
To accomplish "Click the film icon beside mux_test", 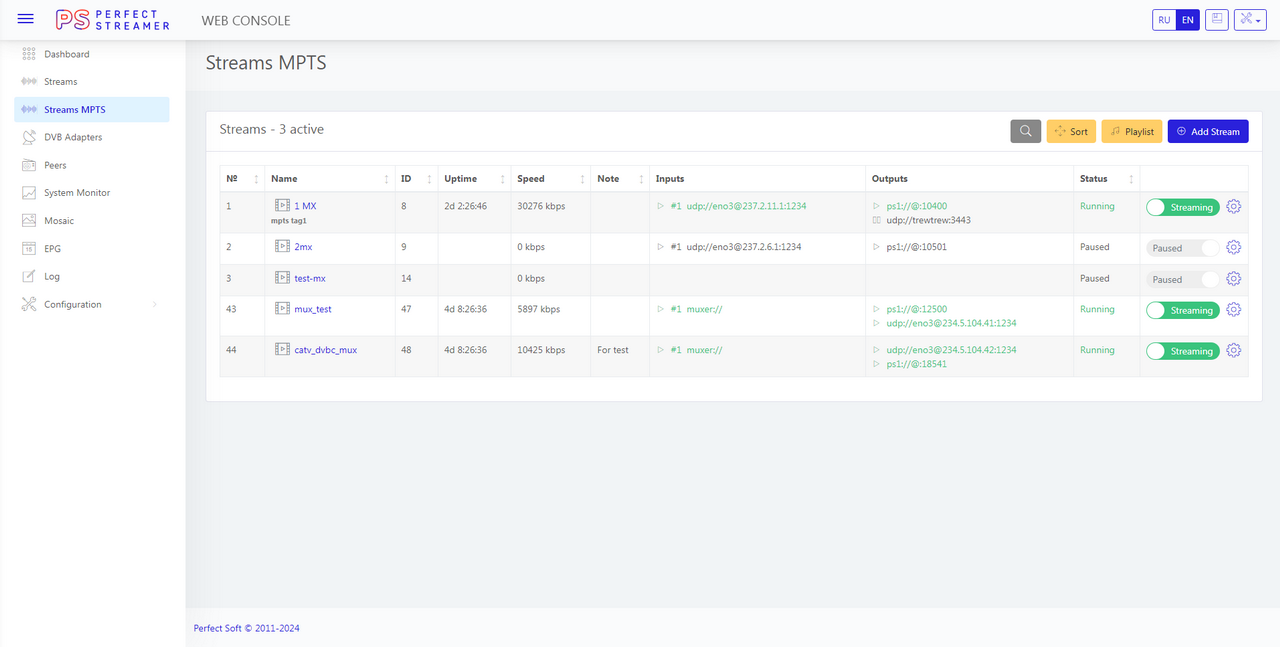I will [x=282, y=309].
